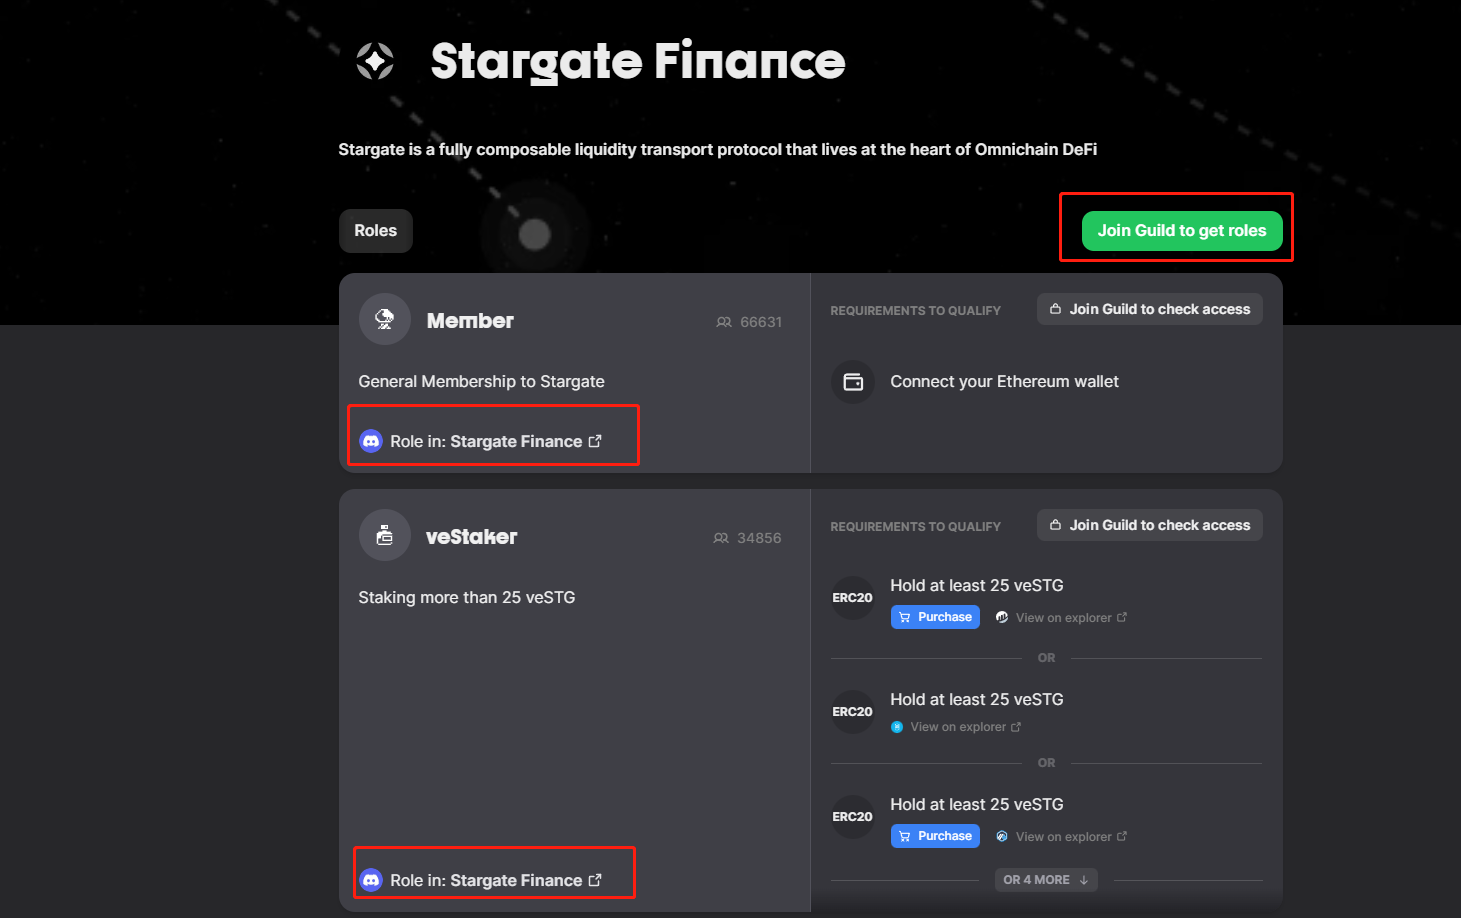The image size is (1461, 918).
Task: Click the wallet icon beside Ethereum requirement
Action: click(853, 382)
